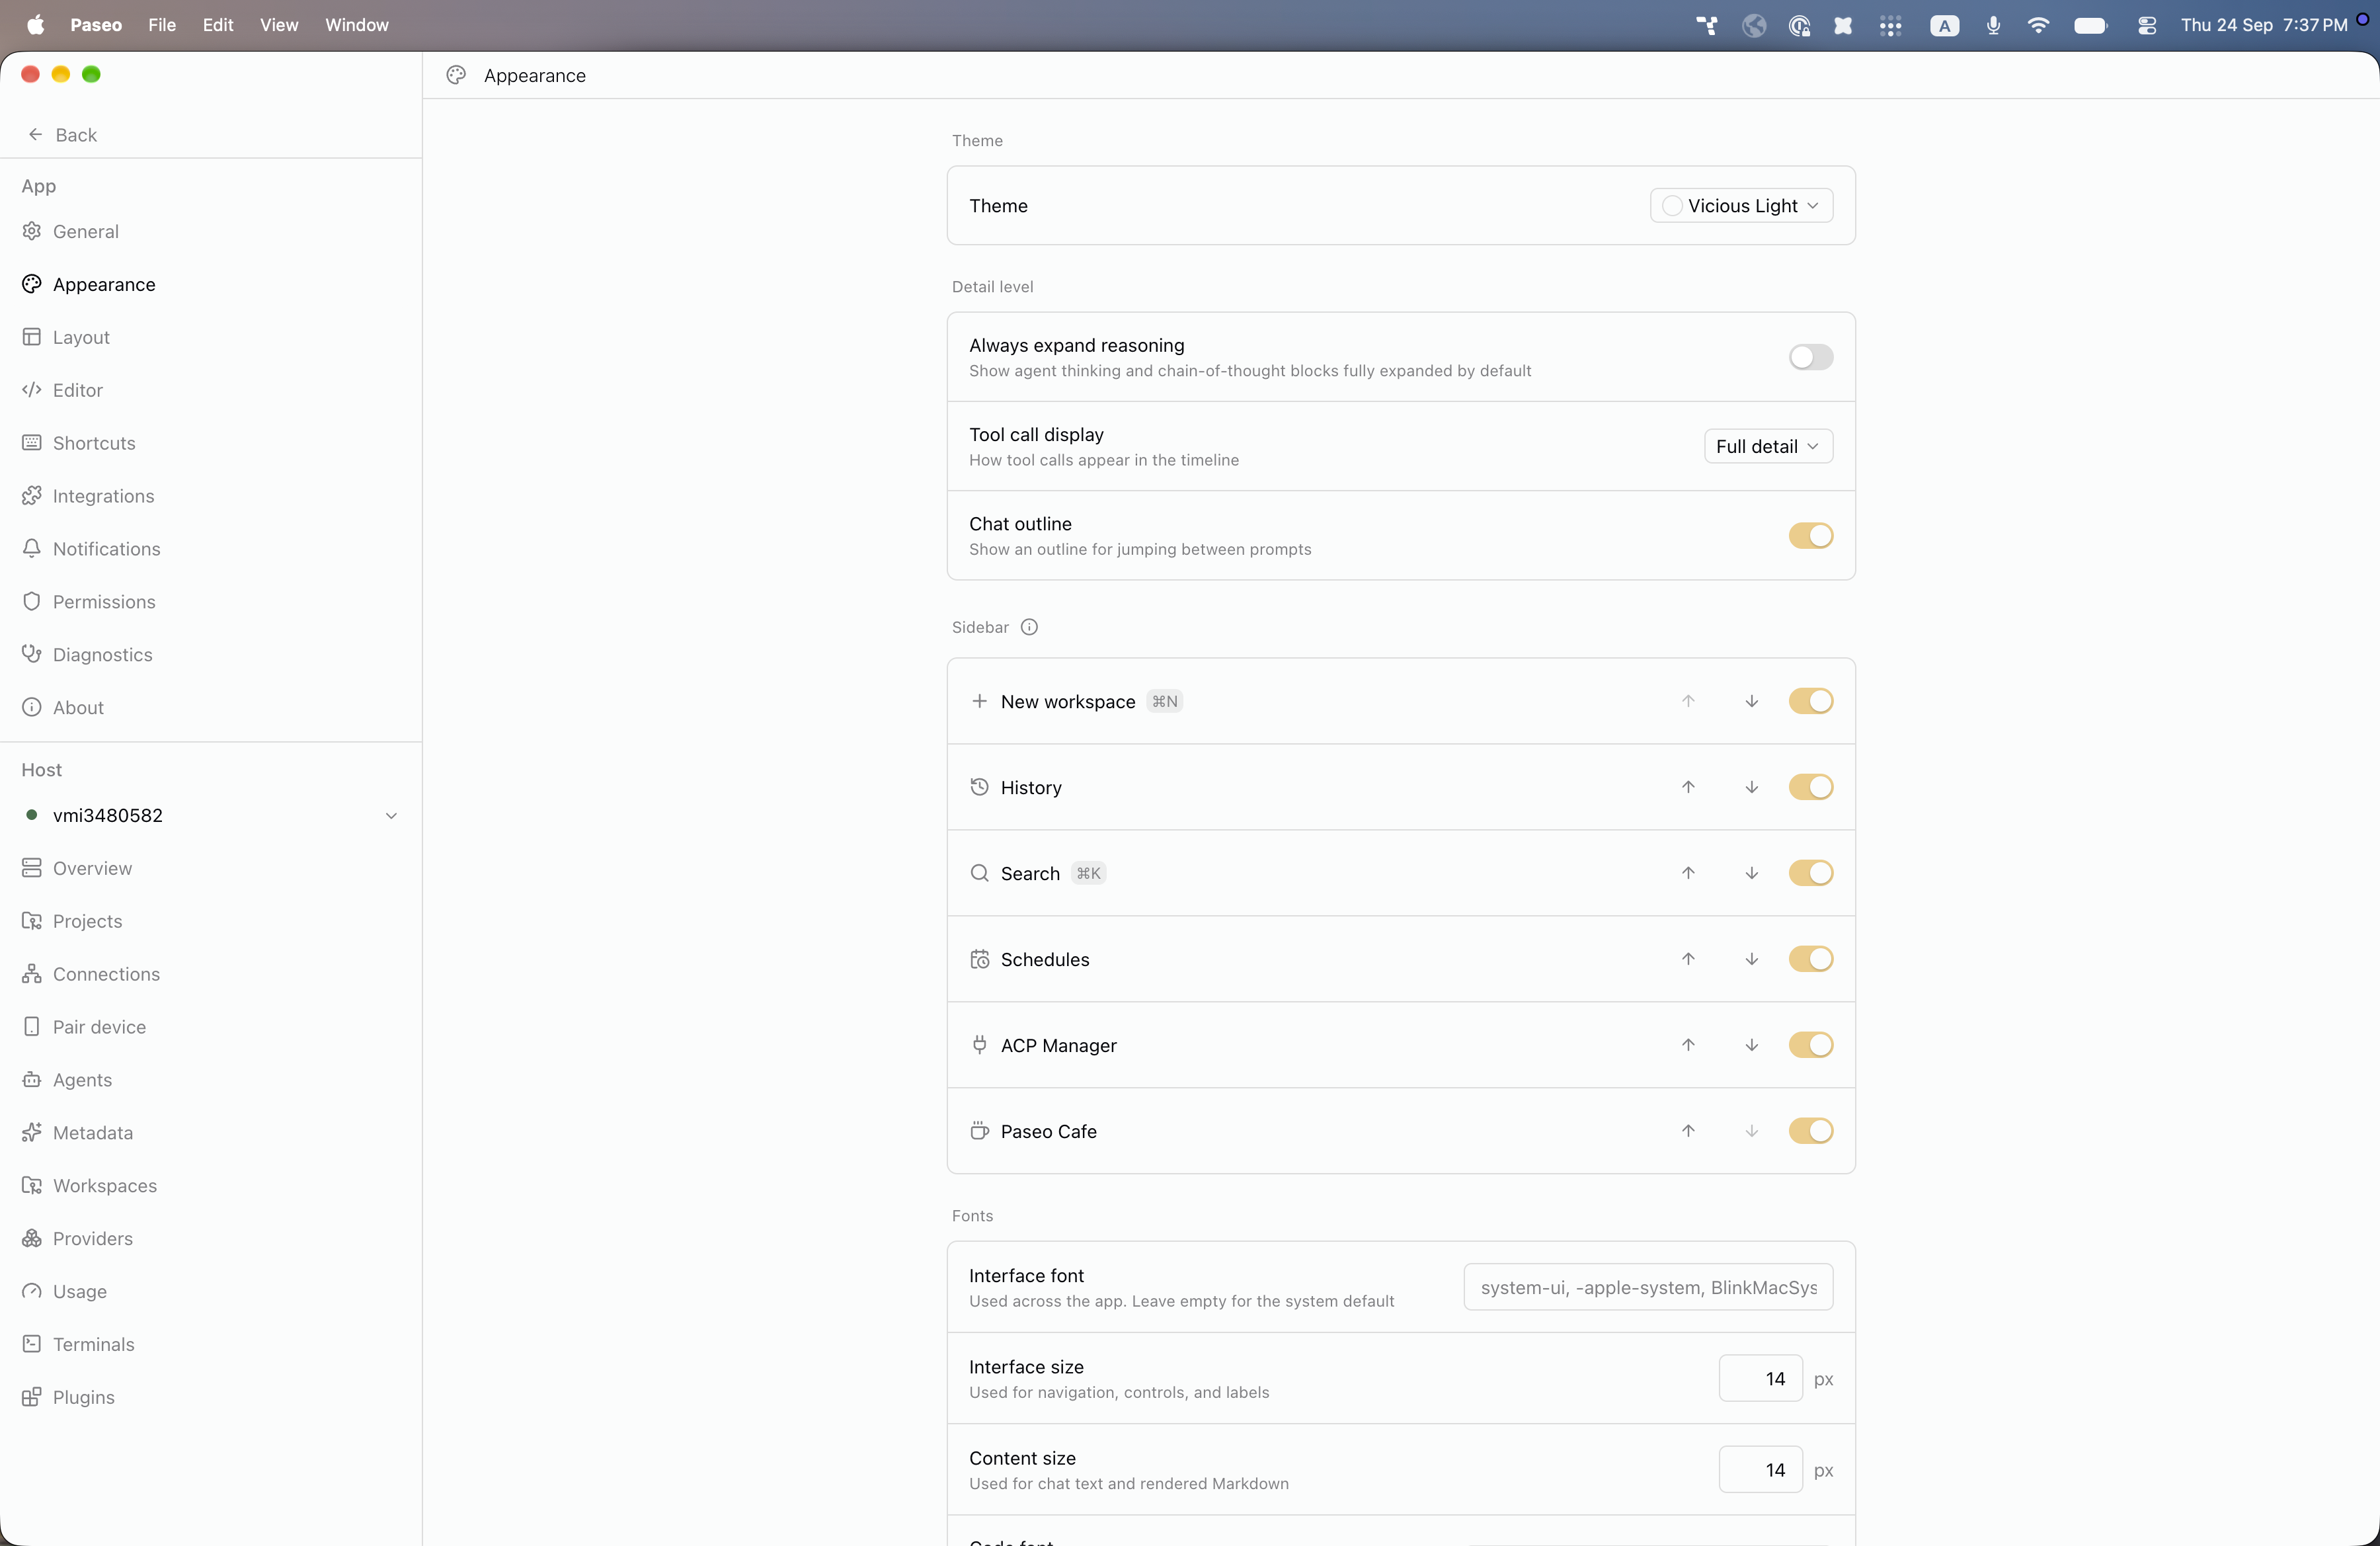Move Search down in sidebar order
The height and width of the screenshot is (1546, 2380).
pyautogui.click(x=1752, y=873)
